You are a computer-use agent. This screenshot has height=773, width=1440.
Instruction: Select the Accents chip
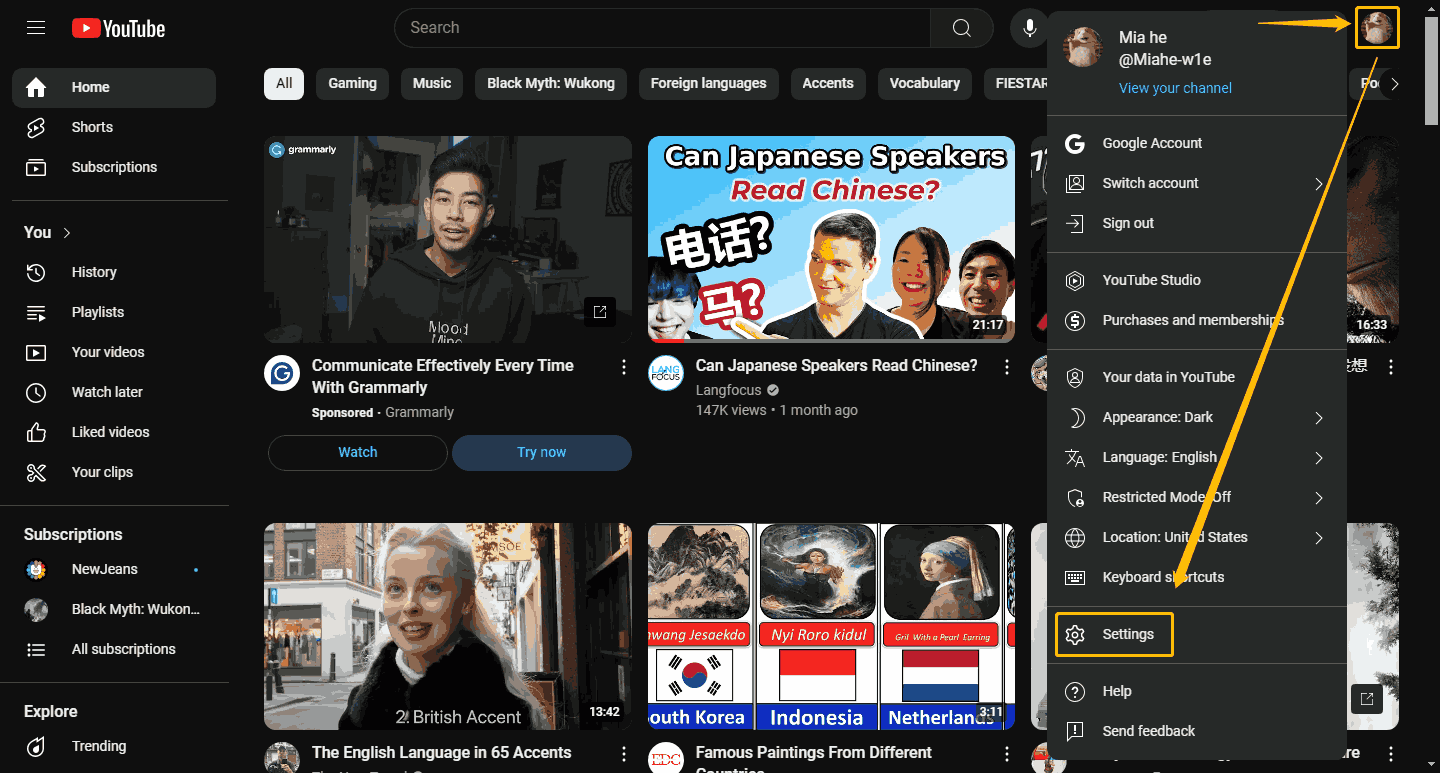tap(828, 84)
